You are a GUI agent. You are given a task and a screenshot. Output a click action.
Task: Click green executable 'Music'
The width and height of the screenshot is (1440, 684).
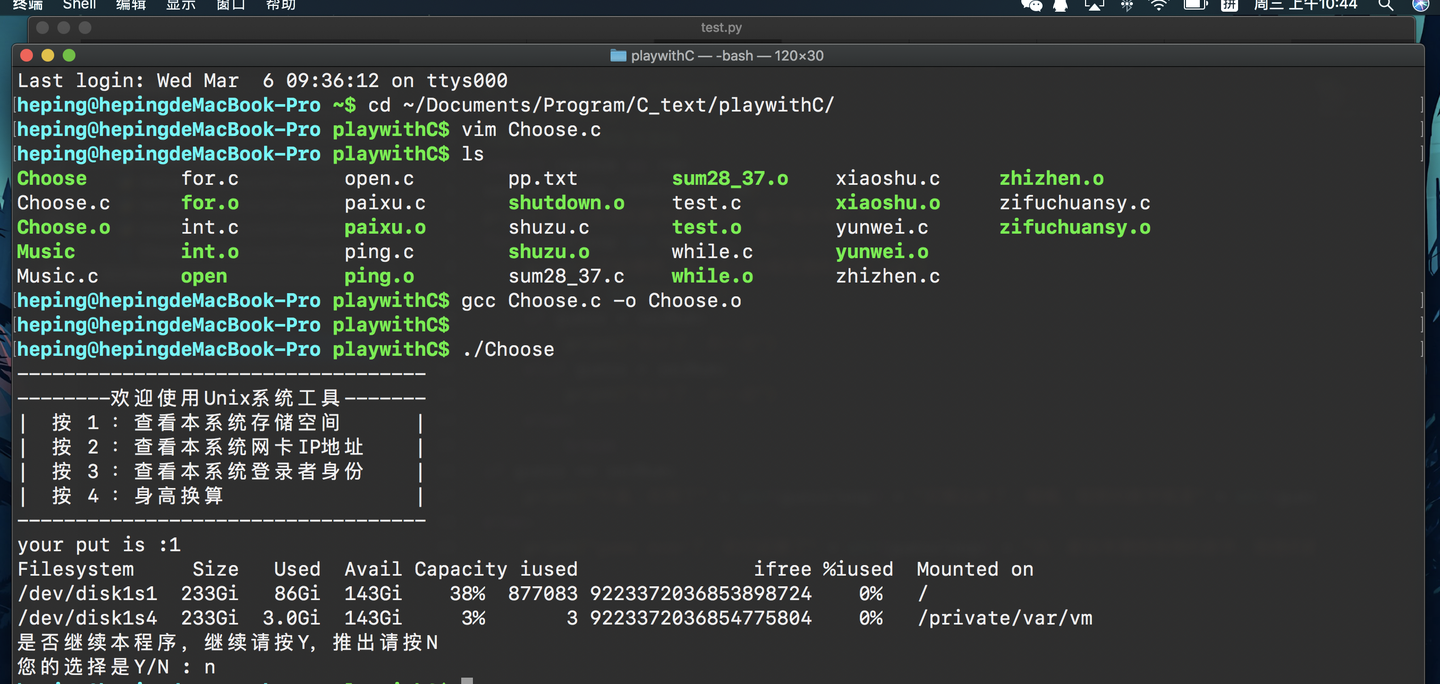coord(46,252)
